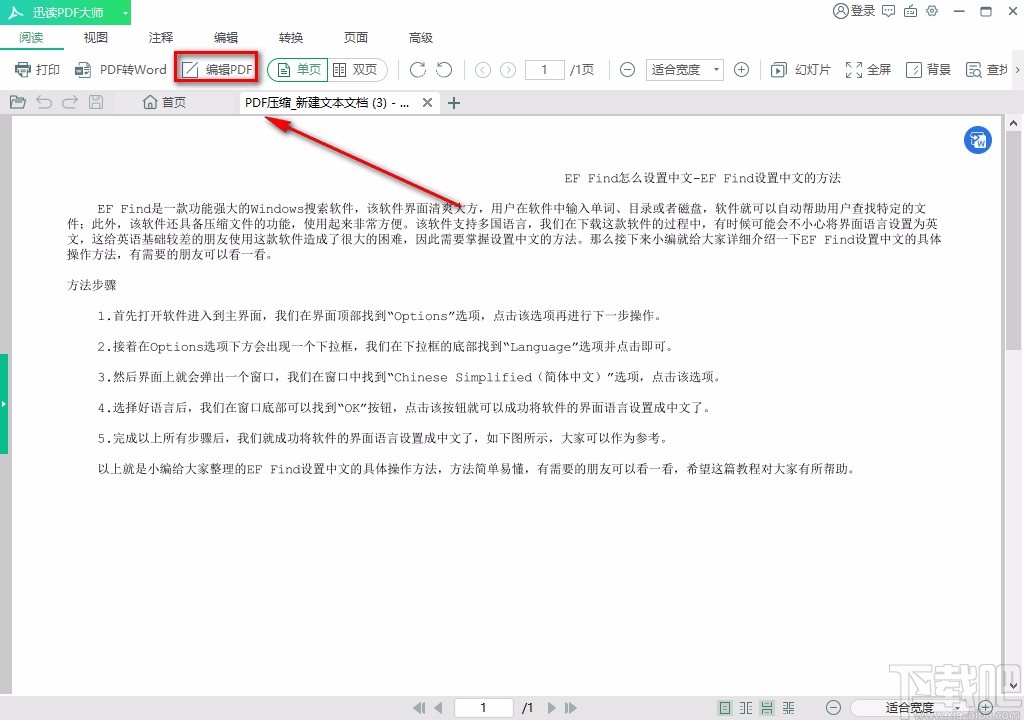Toggle 单页 single page view
The height and width of the screenshot is (720, 1024).
tap(297, 70)
